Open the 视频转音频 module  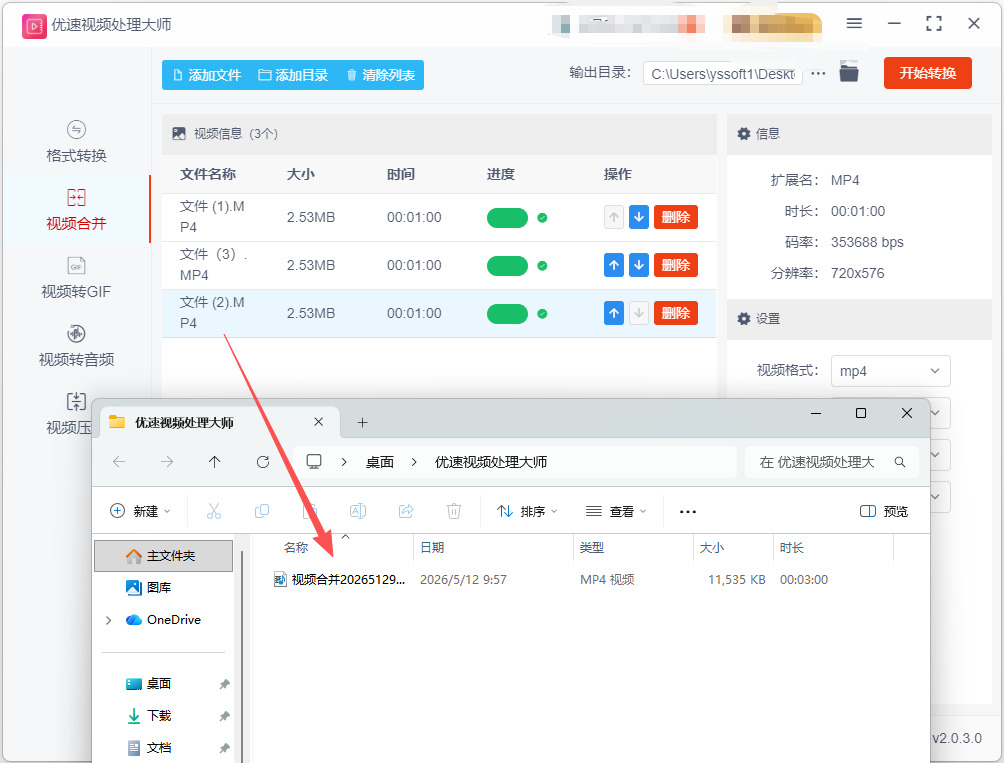click(76, 346)
